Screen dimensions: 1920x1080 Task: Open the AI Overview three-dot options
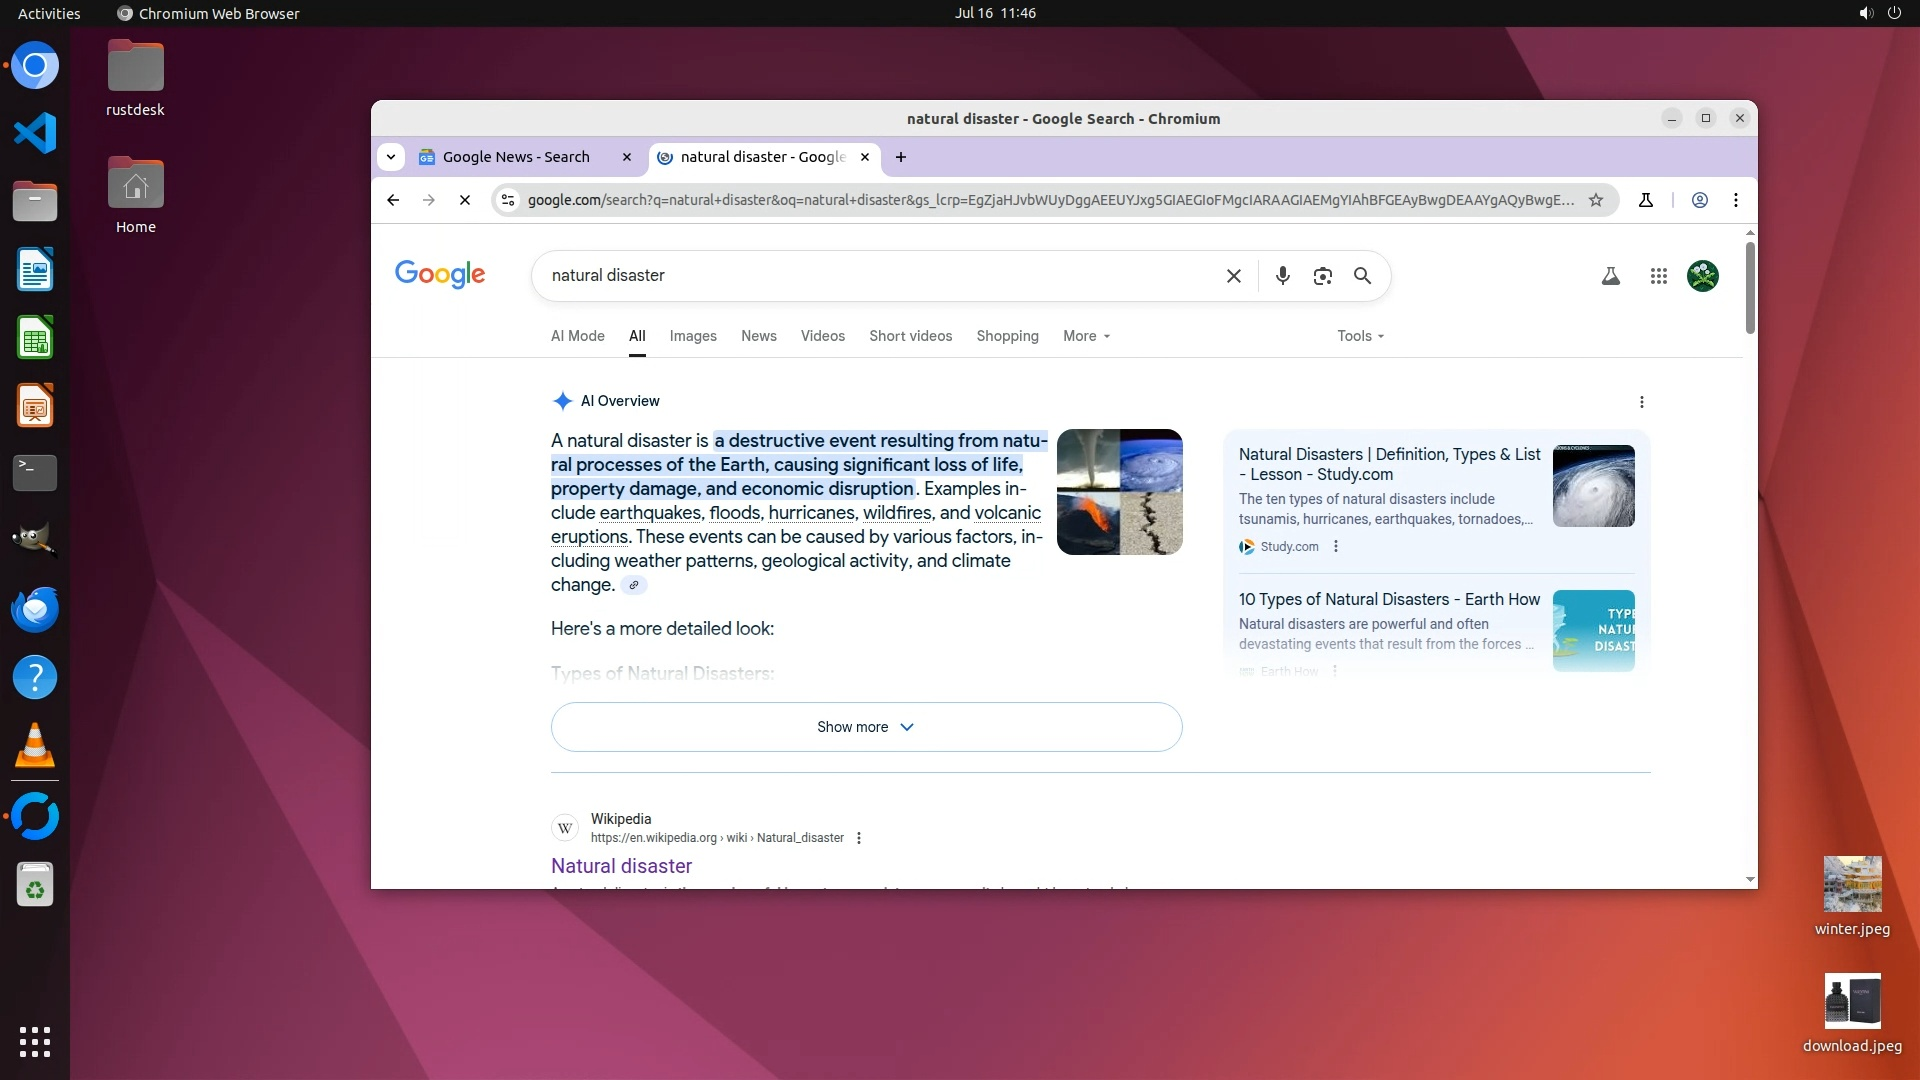click(x=1641, y=402)
